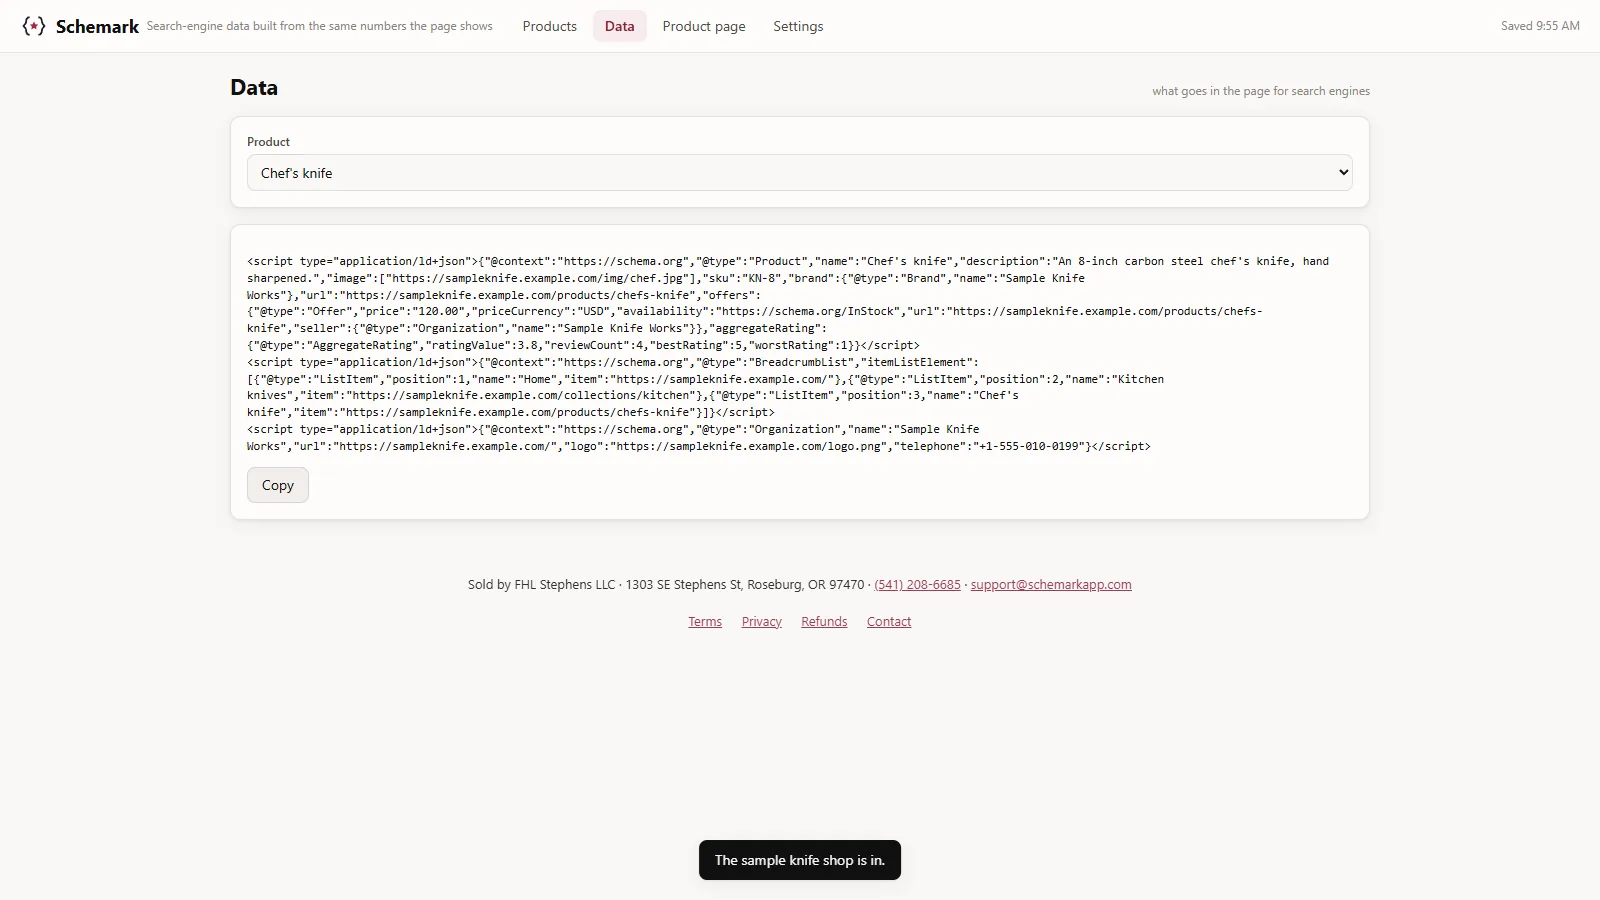The height and width of the screenshot is (900, 1600).
Task: Call the (541) 208-6685 phone link
Action: (917, 585)
